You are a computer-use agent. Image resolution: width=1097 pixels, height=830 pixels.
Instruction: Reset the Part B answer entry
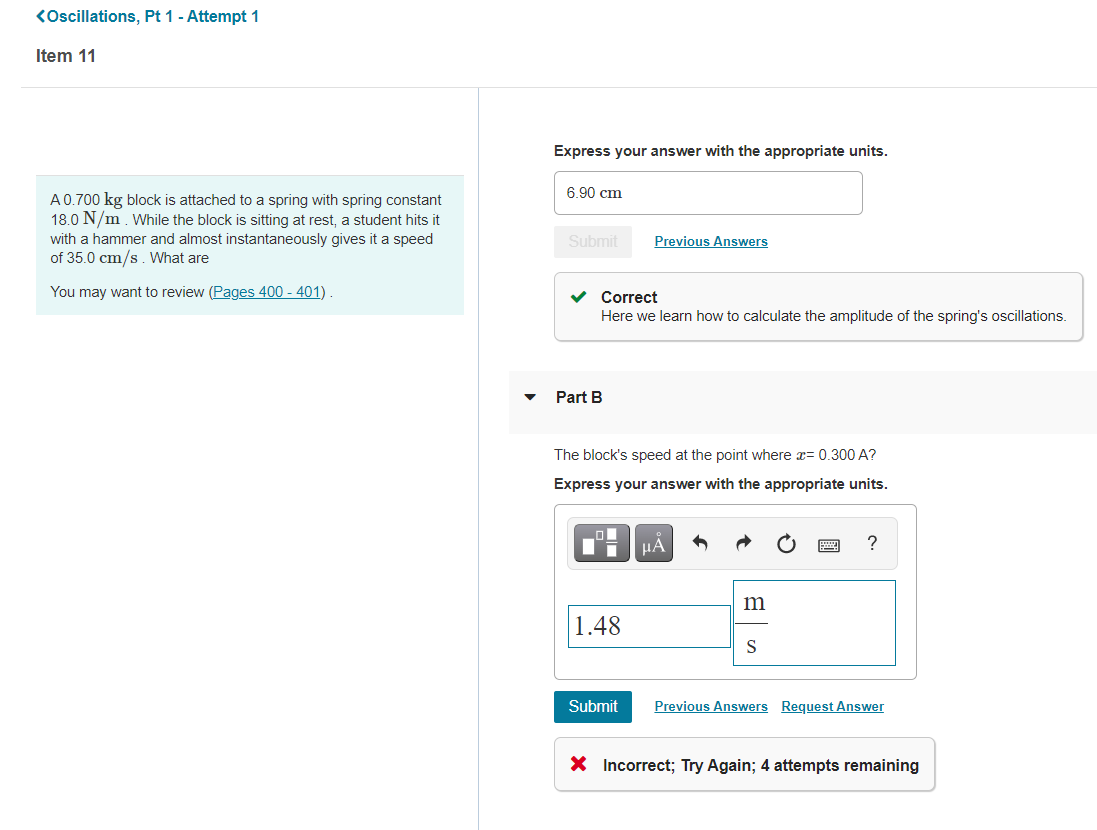tap(786, 543)
